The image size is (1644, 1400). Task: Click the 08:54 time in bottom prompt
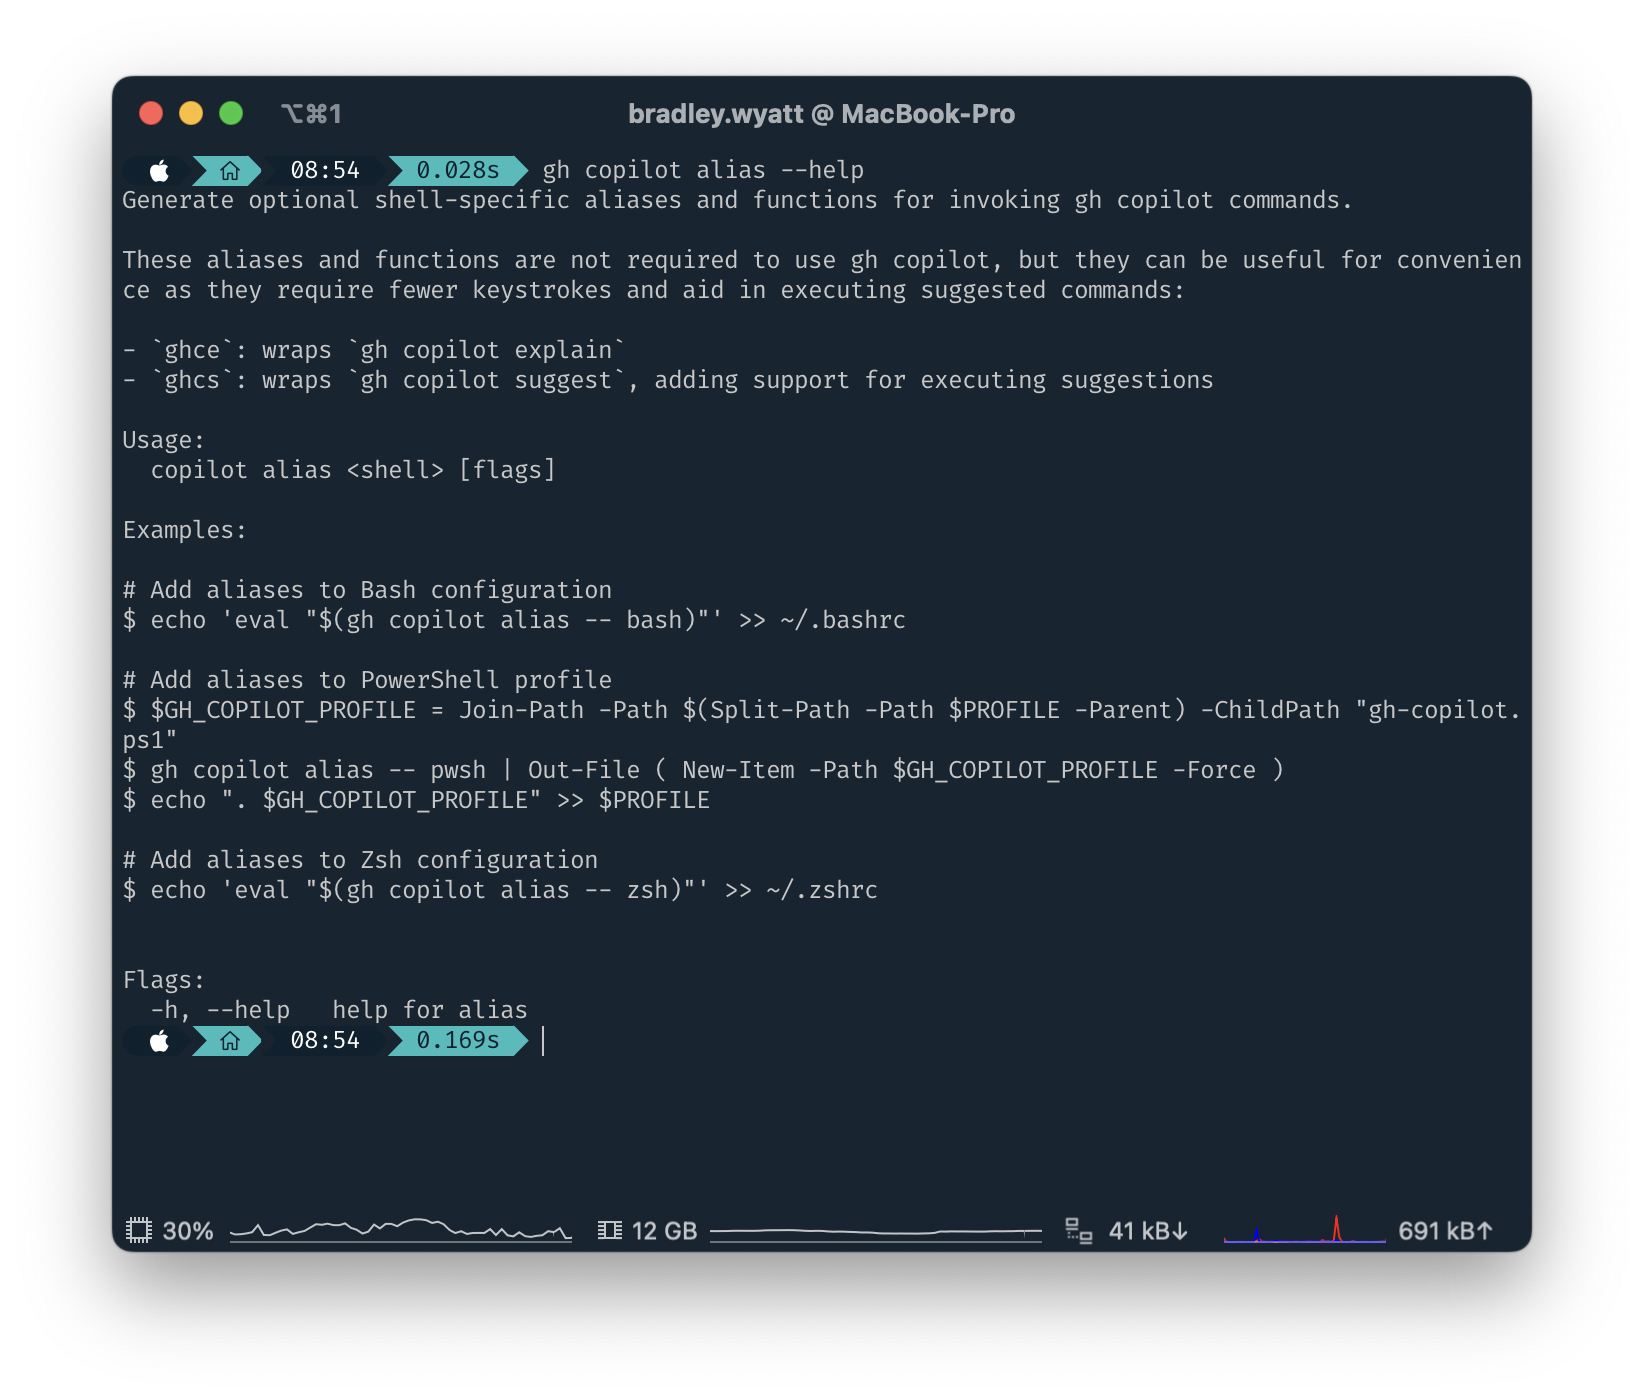(325, 1041)
